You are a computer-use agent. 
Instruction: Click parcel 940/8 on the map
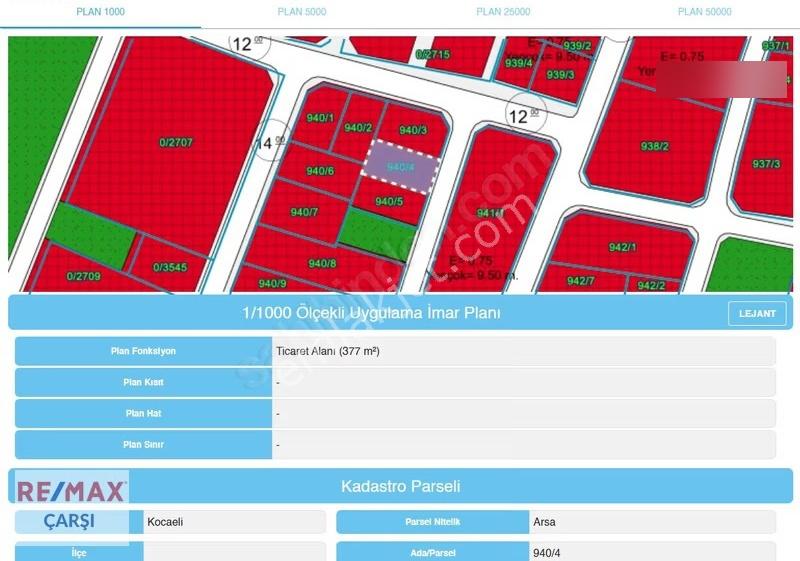click(x=322, y=264)
